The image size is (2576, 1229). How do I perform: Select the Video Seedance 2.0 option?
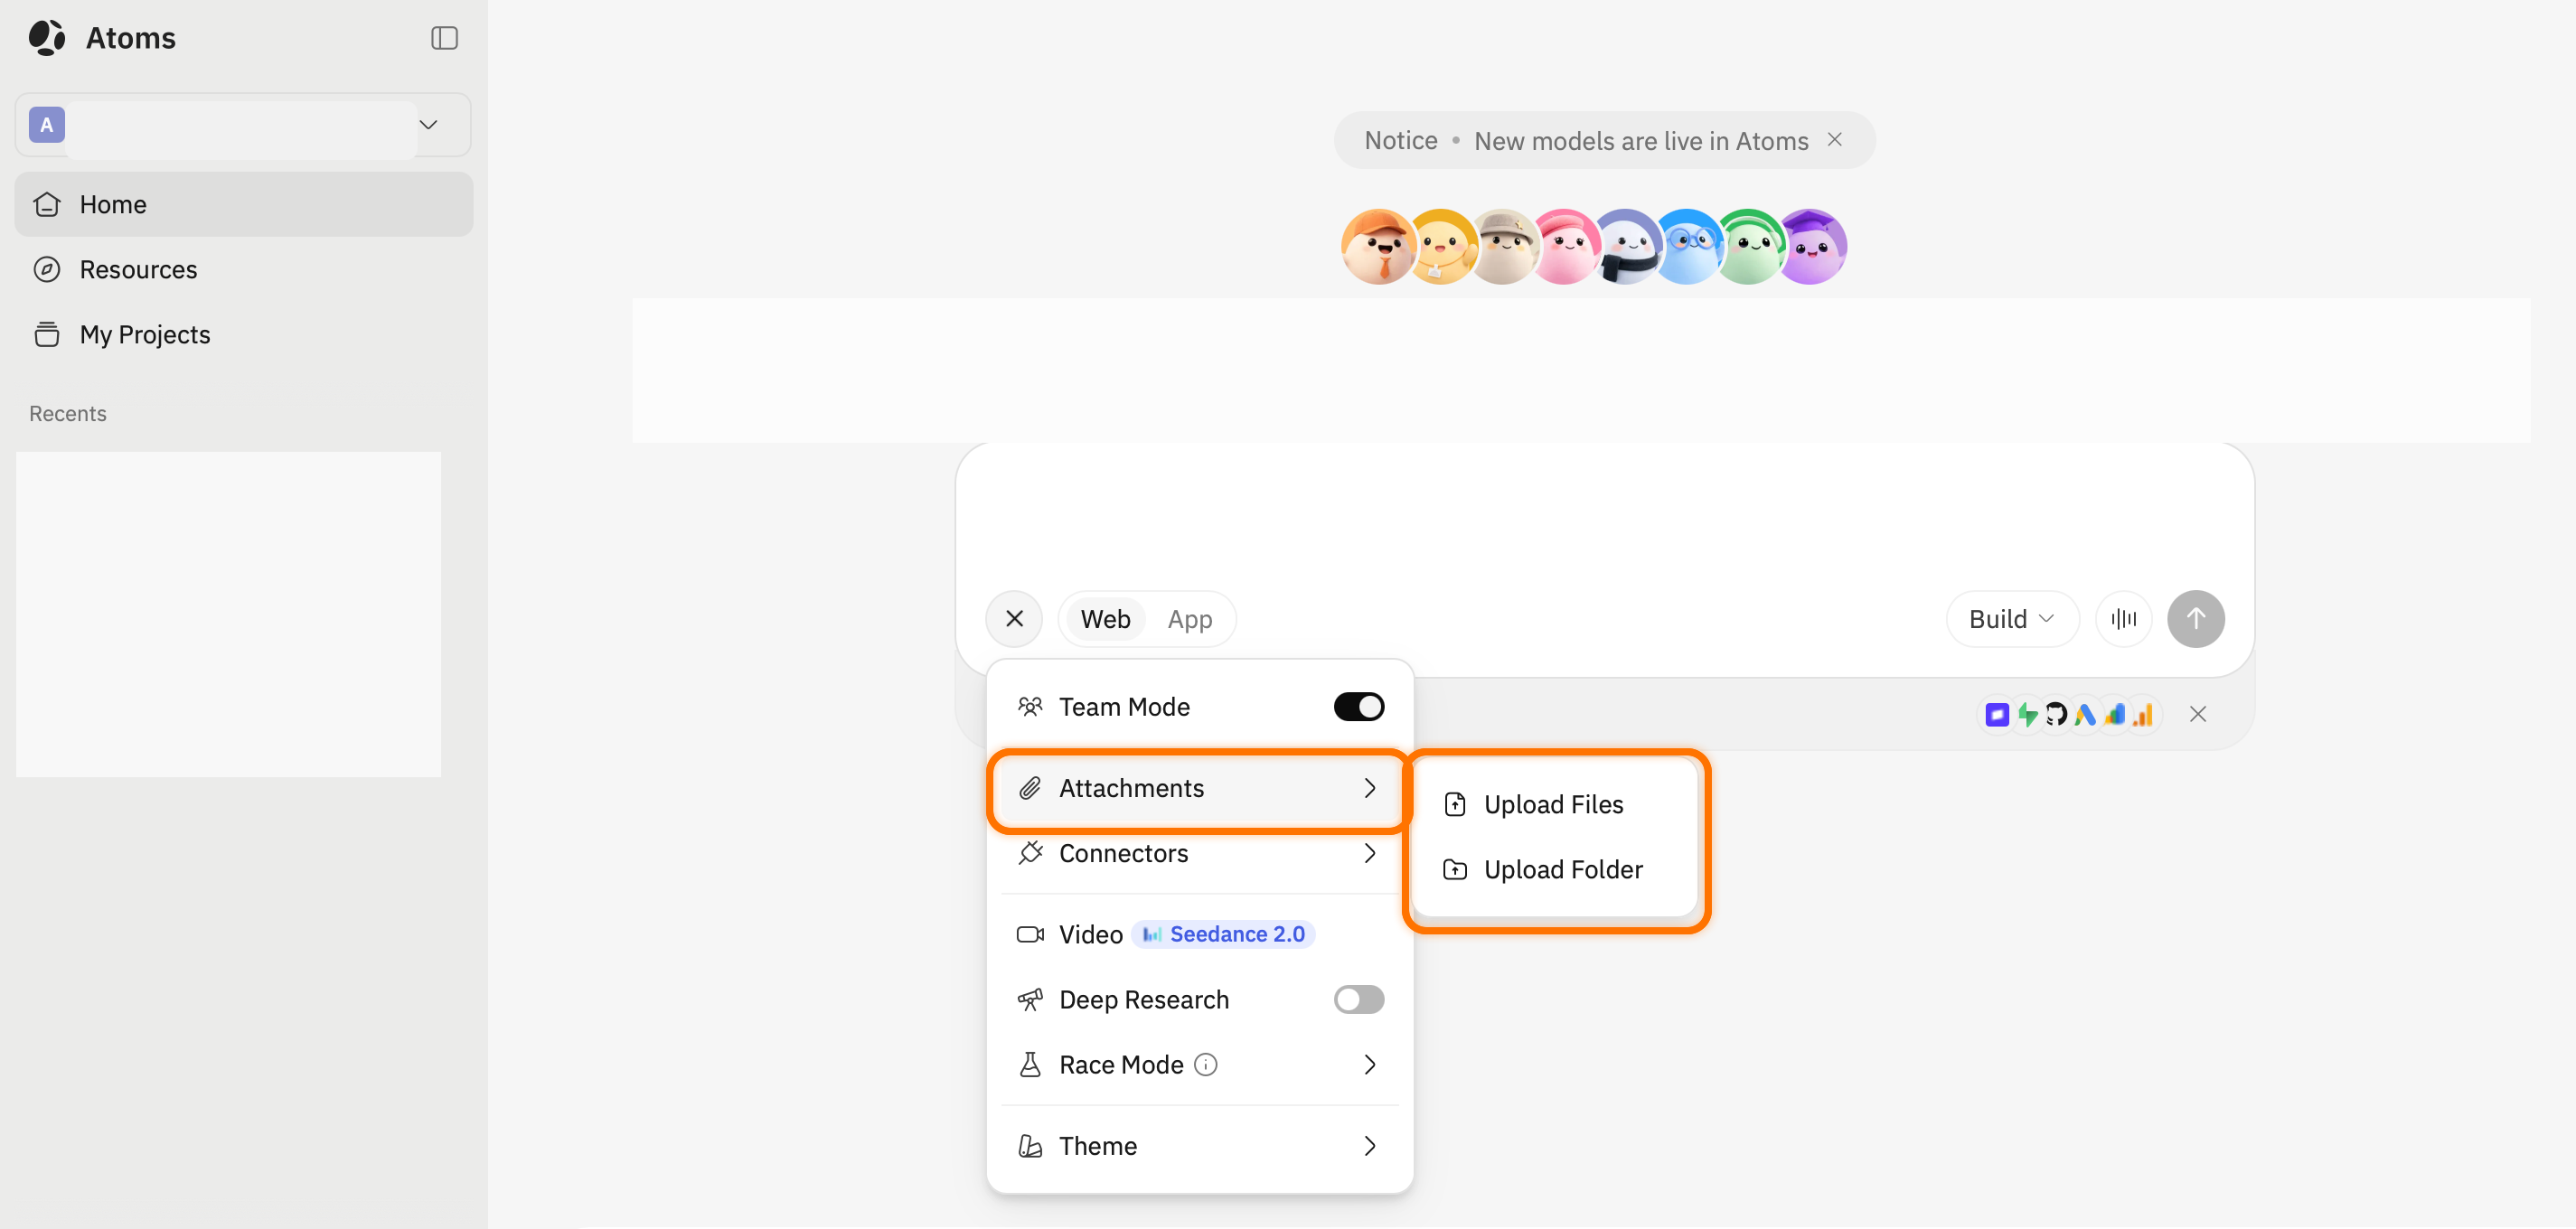click(1199, 934)
